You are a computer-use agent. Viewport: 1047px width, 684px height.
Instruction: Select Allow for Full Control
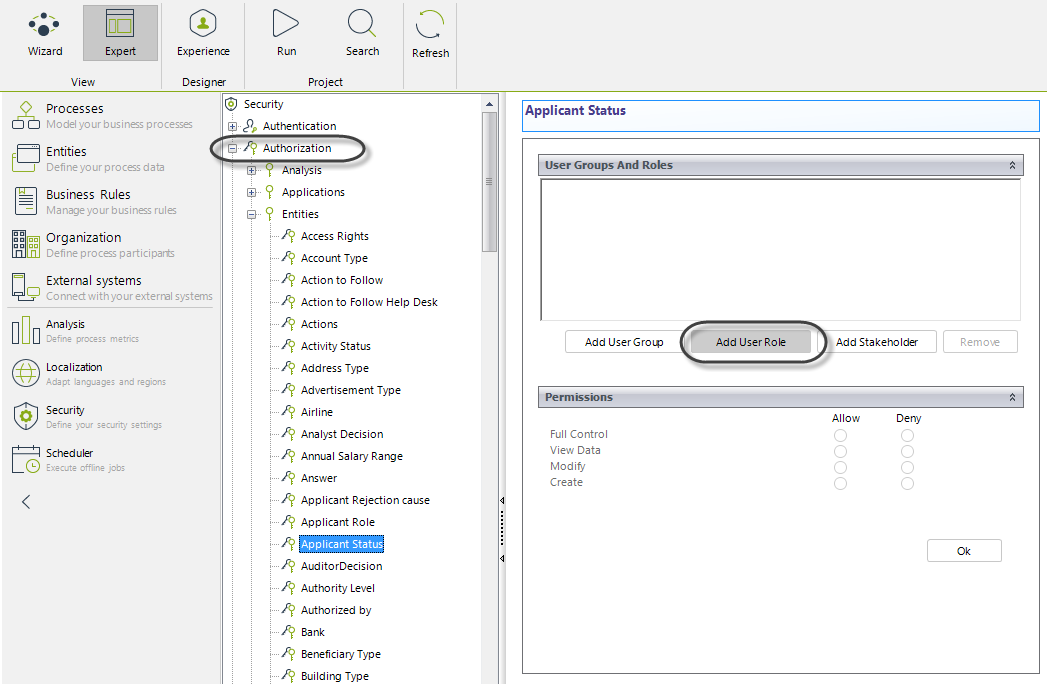point(840,435)
